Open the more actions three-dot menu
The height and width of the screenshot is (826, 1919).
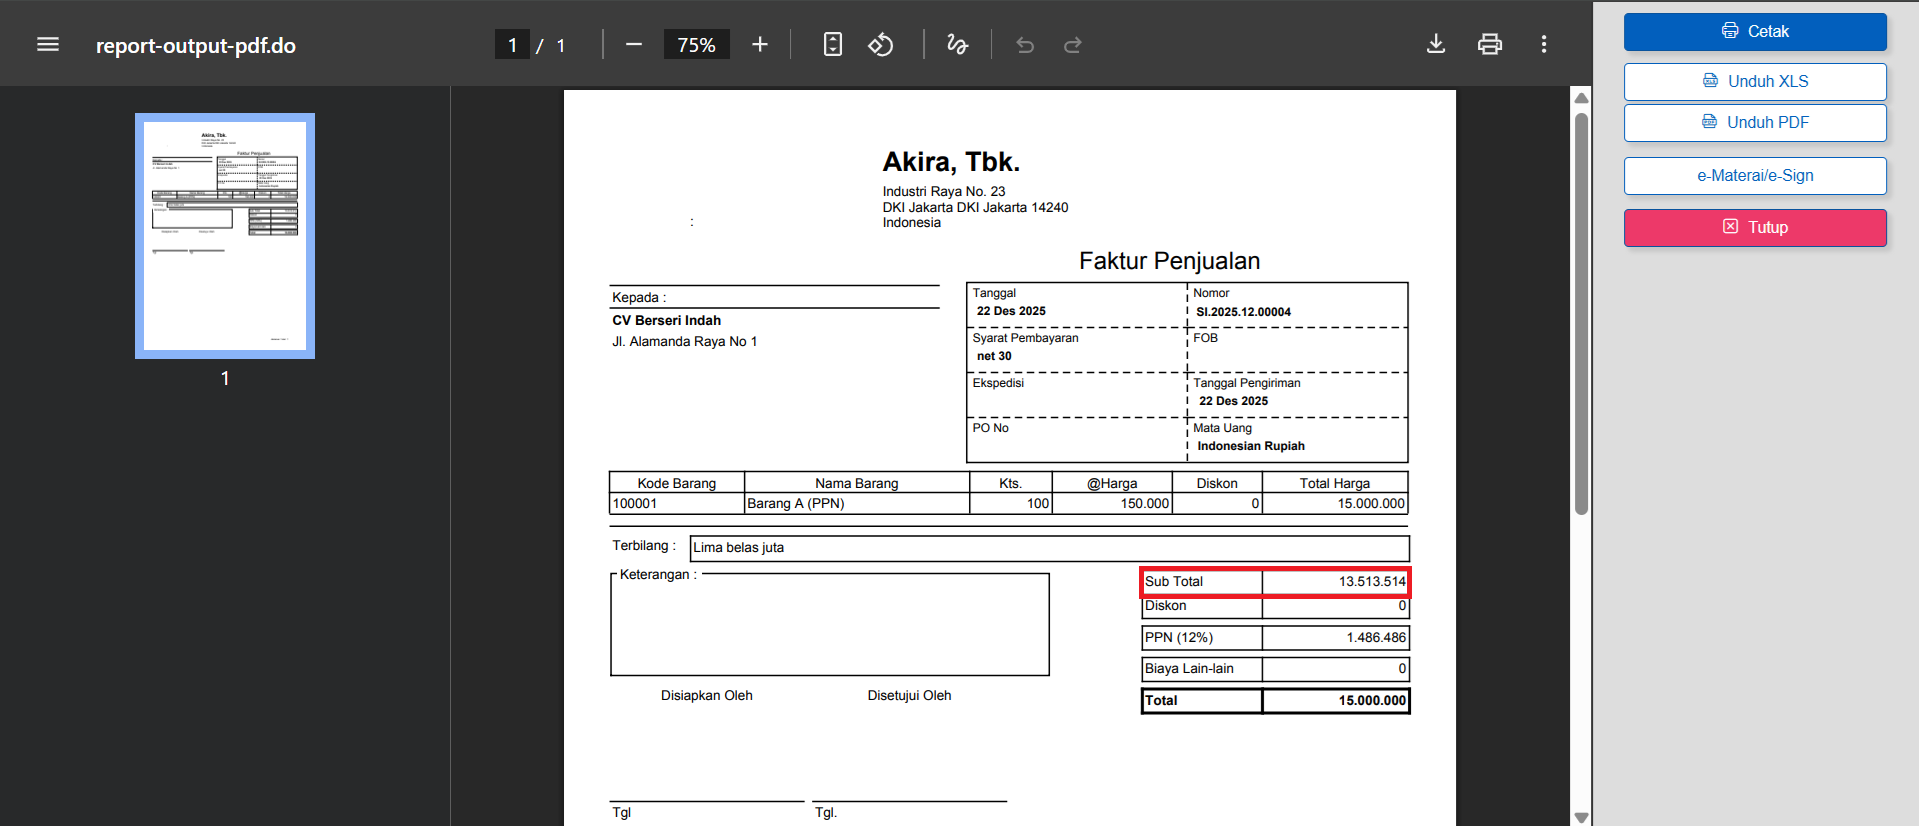(1544, 45)
